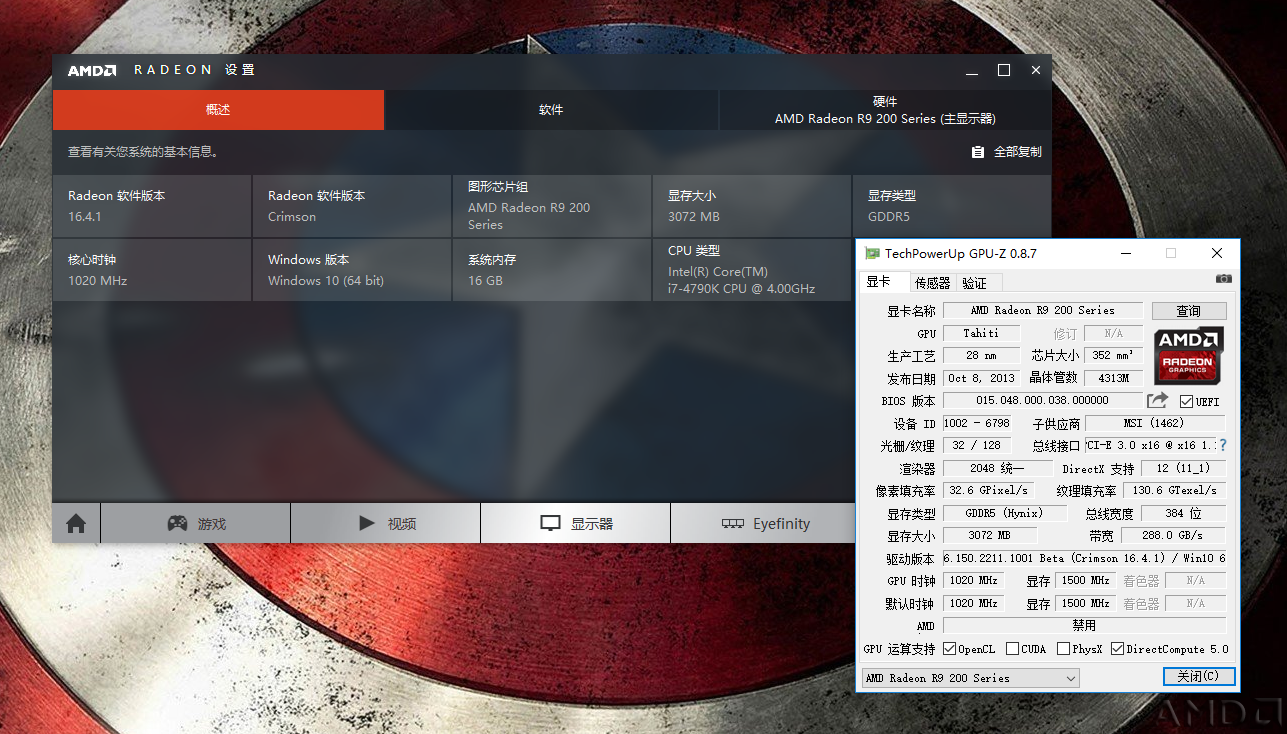
Task: Click the 显存类型 GDDR5 tile in Radeon Settings
Action: tap(951, 206)
